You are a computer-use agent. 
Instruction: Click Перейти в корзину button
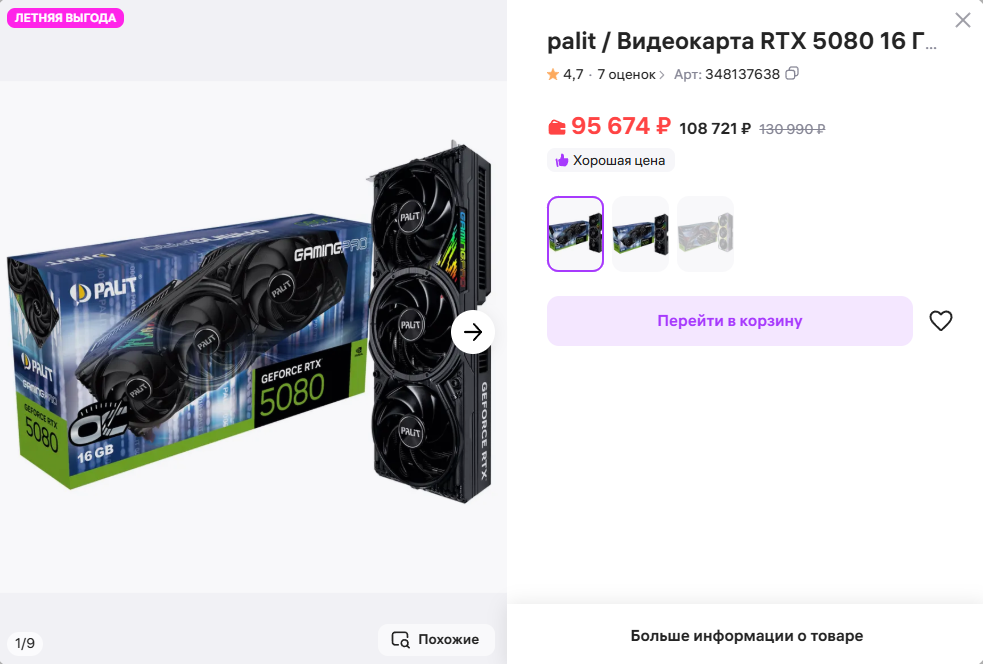(730, 320)
